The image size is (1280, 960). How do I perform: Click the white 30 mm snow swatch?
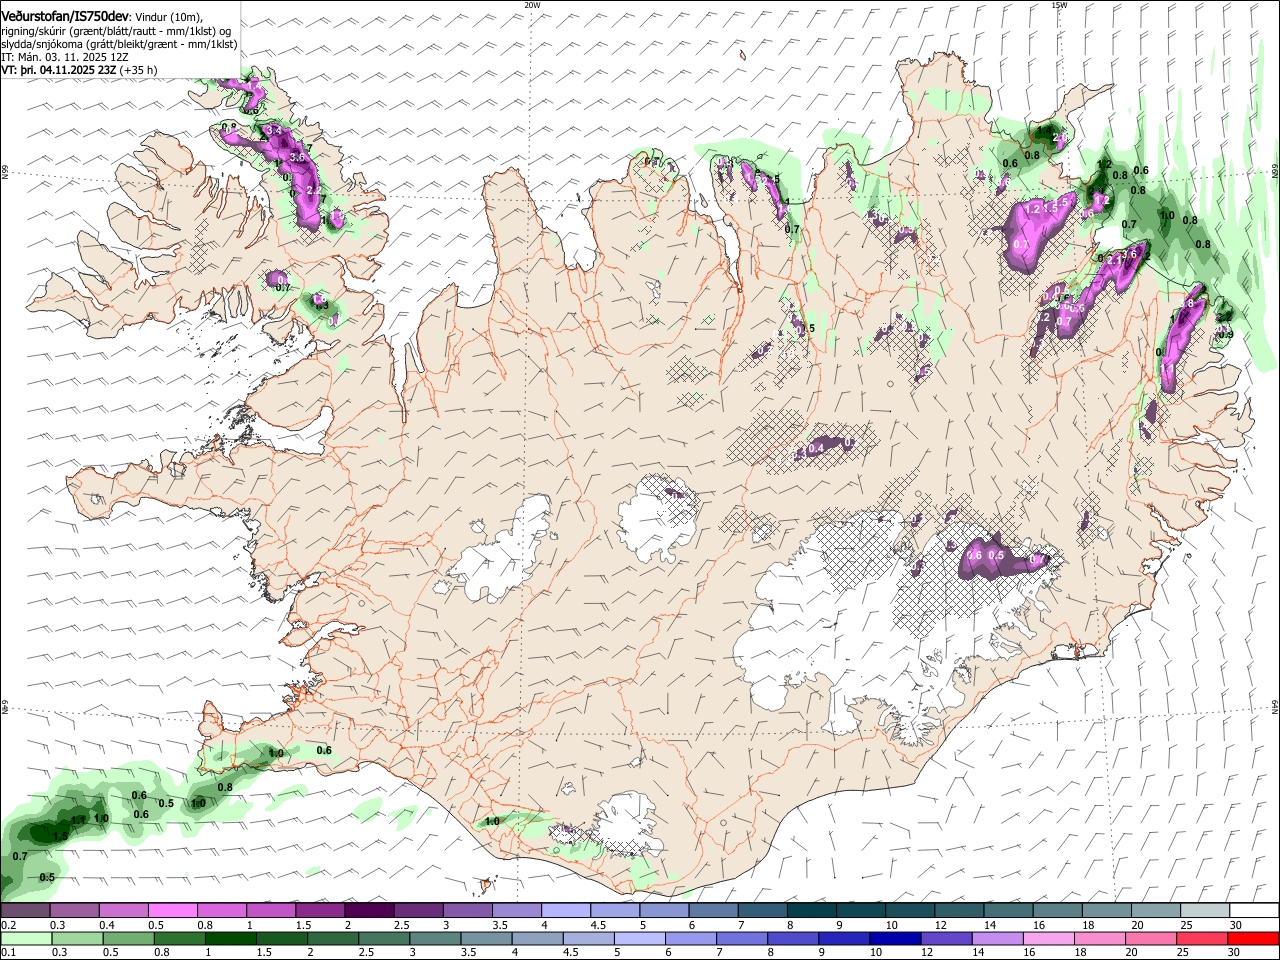(1254, 910)
